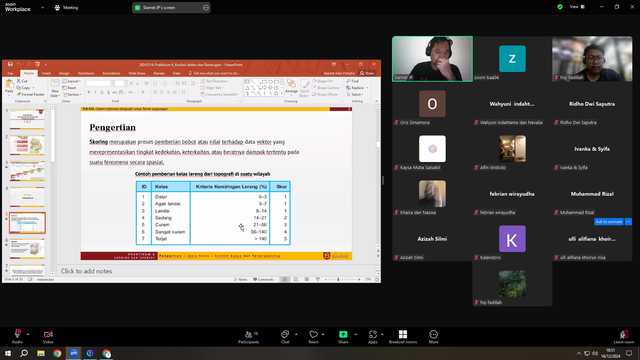This screenshot has width=640, height=360.
Task: Click the Meeting info button at the top
Action: click(x=66, y=7)
